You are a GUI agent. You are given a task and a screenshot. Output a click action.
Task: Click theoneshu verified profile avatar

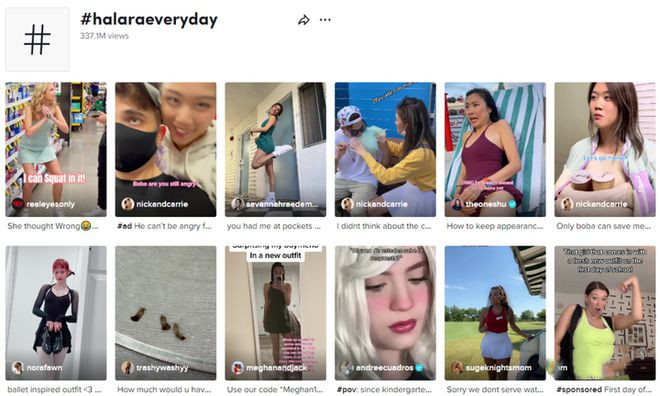click(x=457, y=204)
